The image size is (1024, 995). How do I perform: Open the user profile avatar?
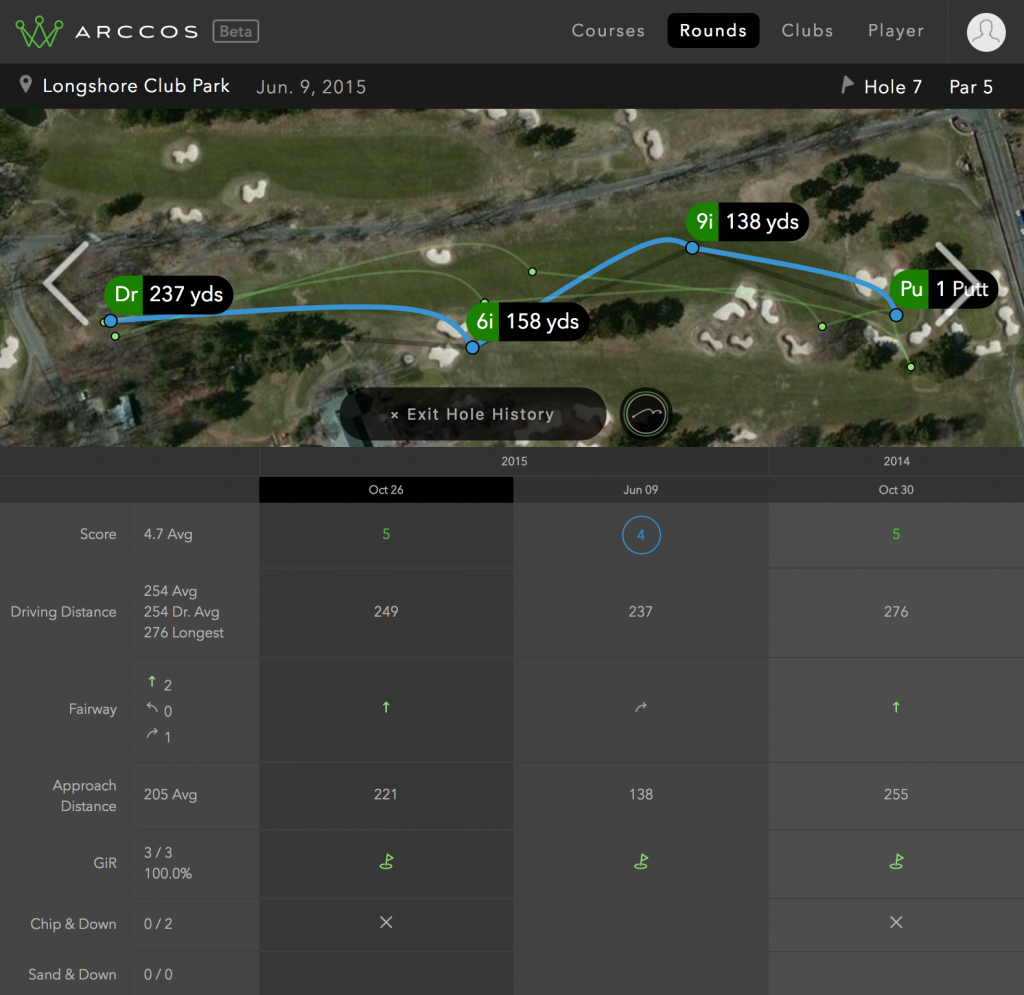[x=985, y=32]
